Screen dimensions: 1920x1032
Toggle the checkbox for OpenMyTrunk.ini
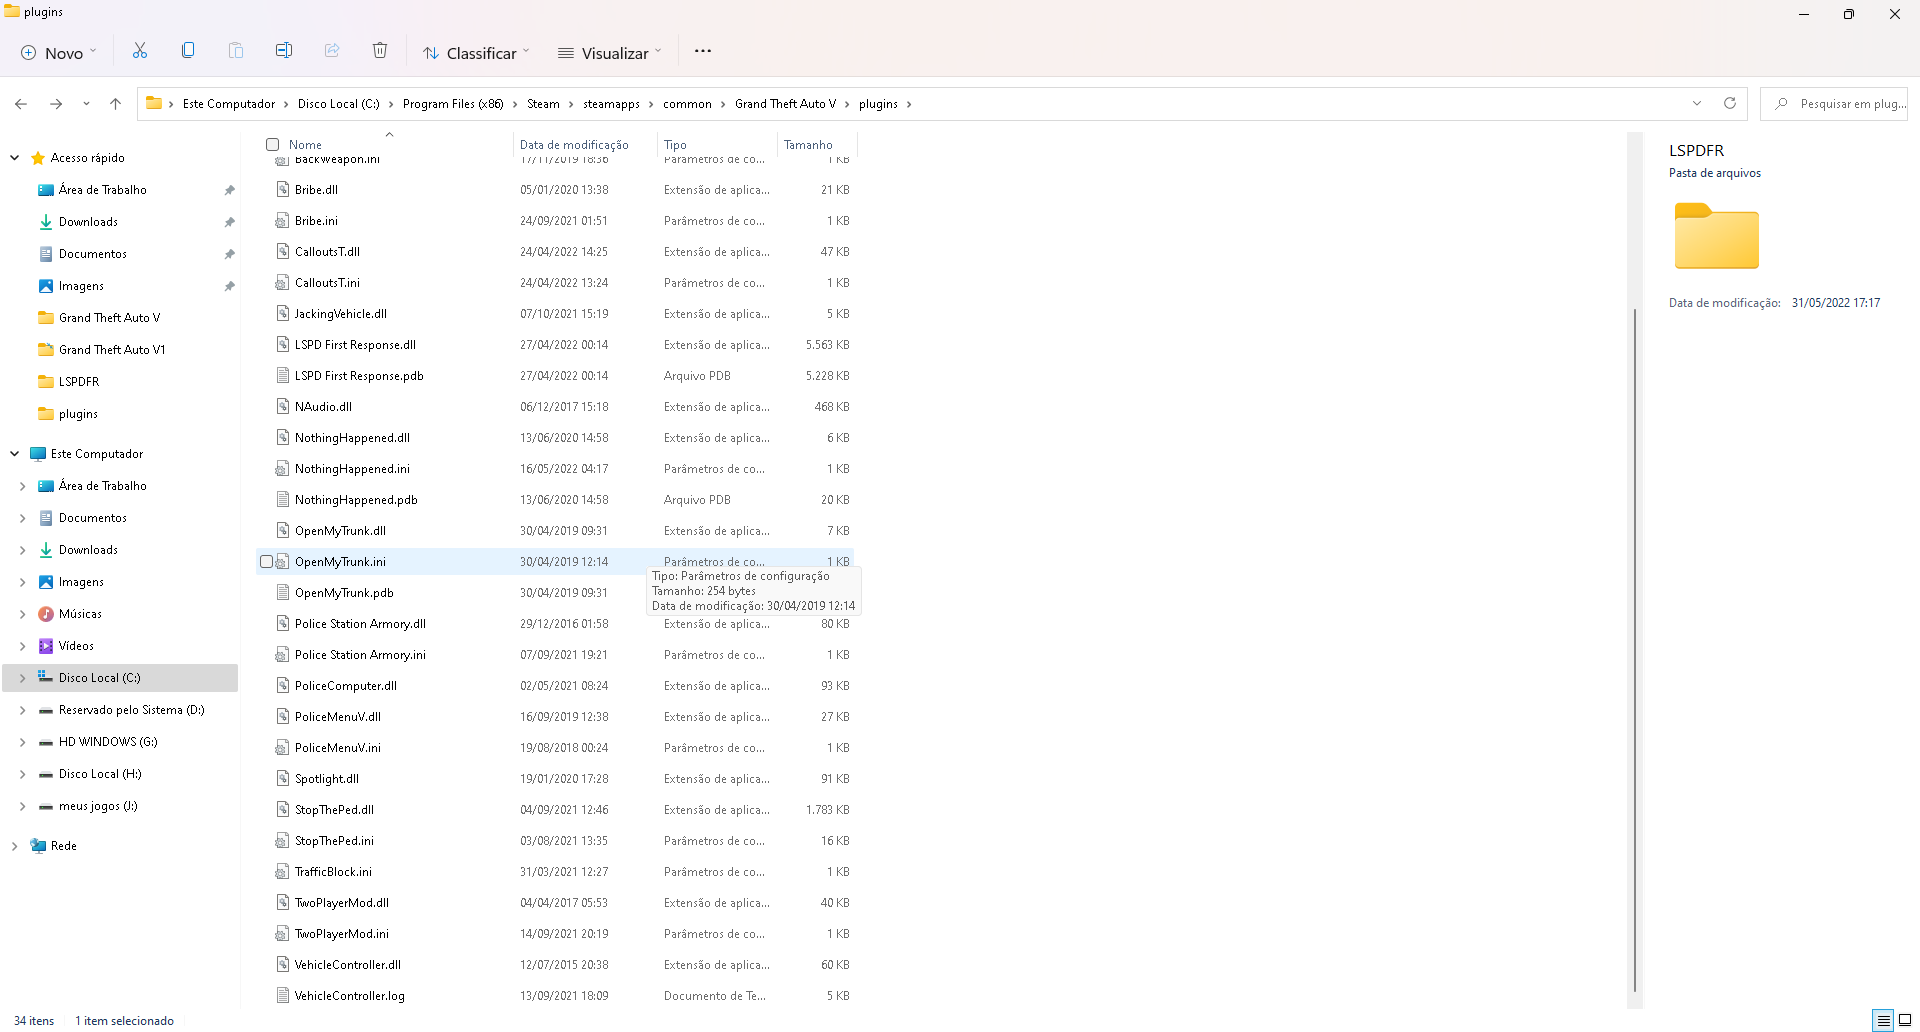(267, 562)
